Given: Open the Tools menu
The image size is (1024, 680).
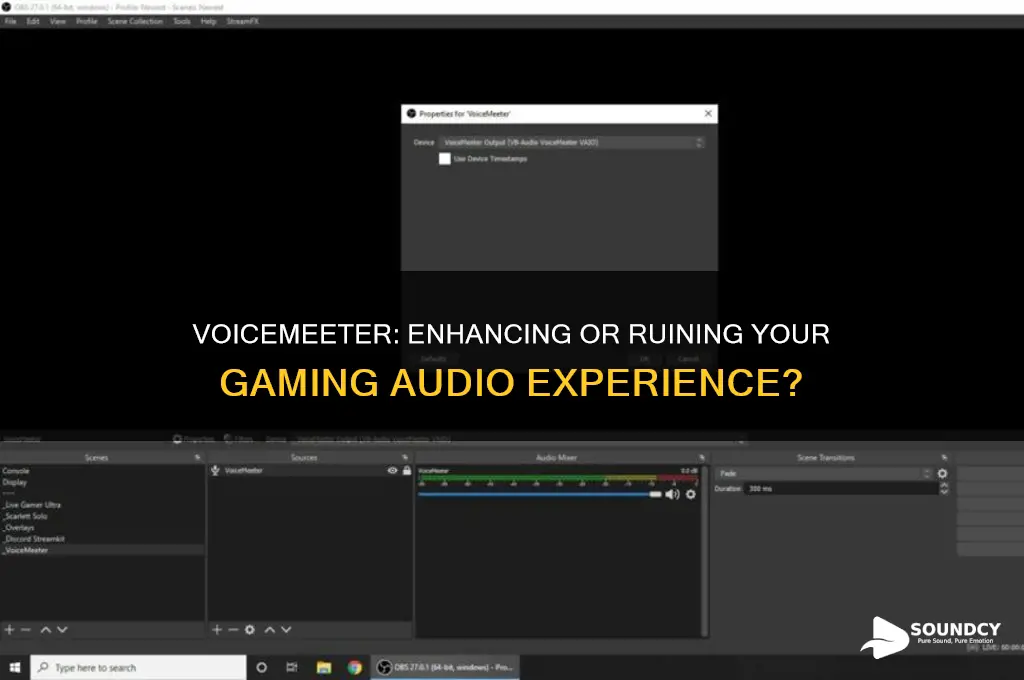Looking at the screenshot, I should [x=182, y=22].
